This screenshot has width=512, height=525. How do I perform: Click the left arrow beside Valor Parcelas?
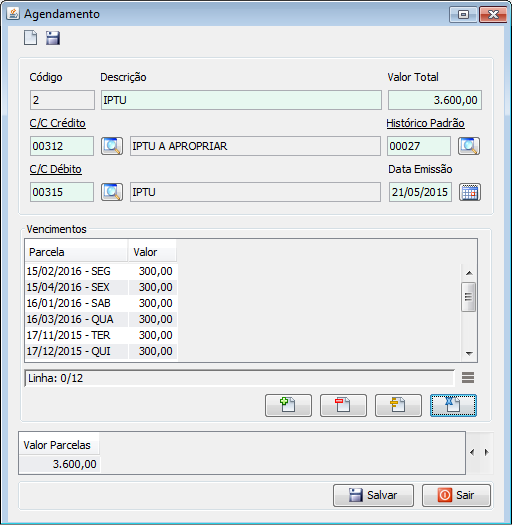(x=472, y=452)
